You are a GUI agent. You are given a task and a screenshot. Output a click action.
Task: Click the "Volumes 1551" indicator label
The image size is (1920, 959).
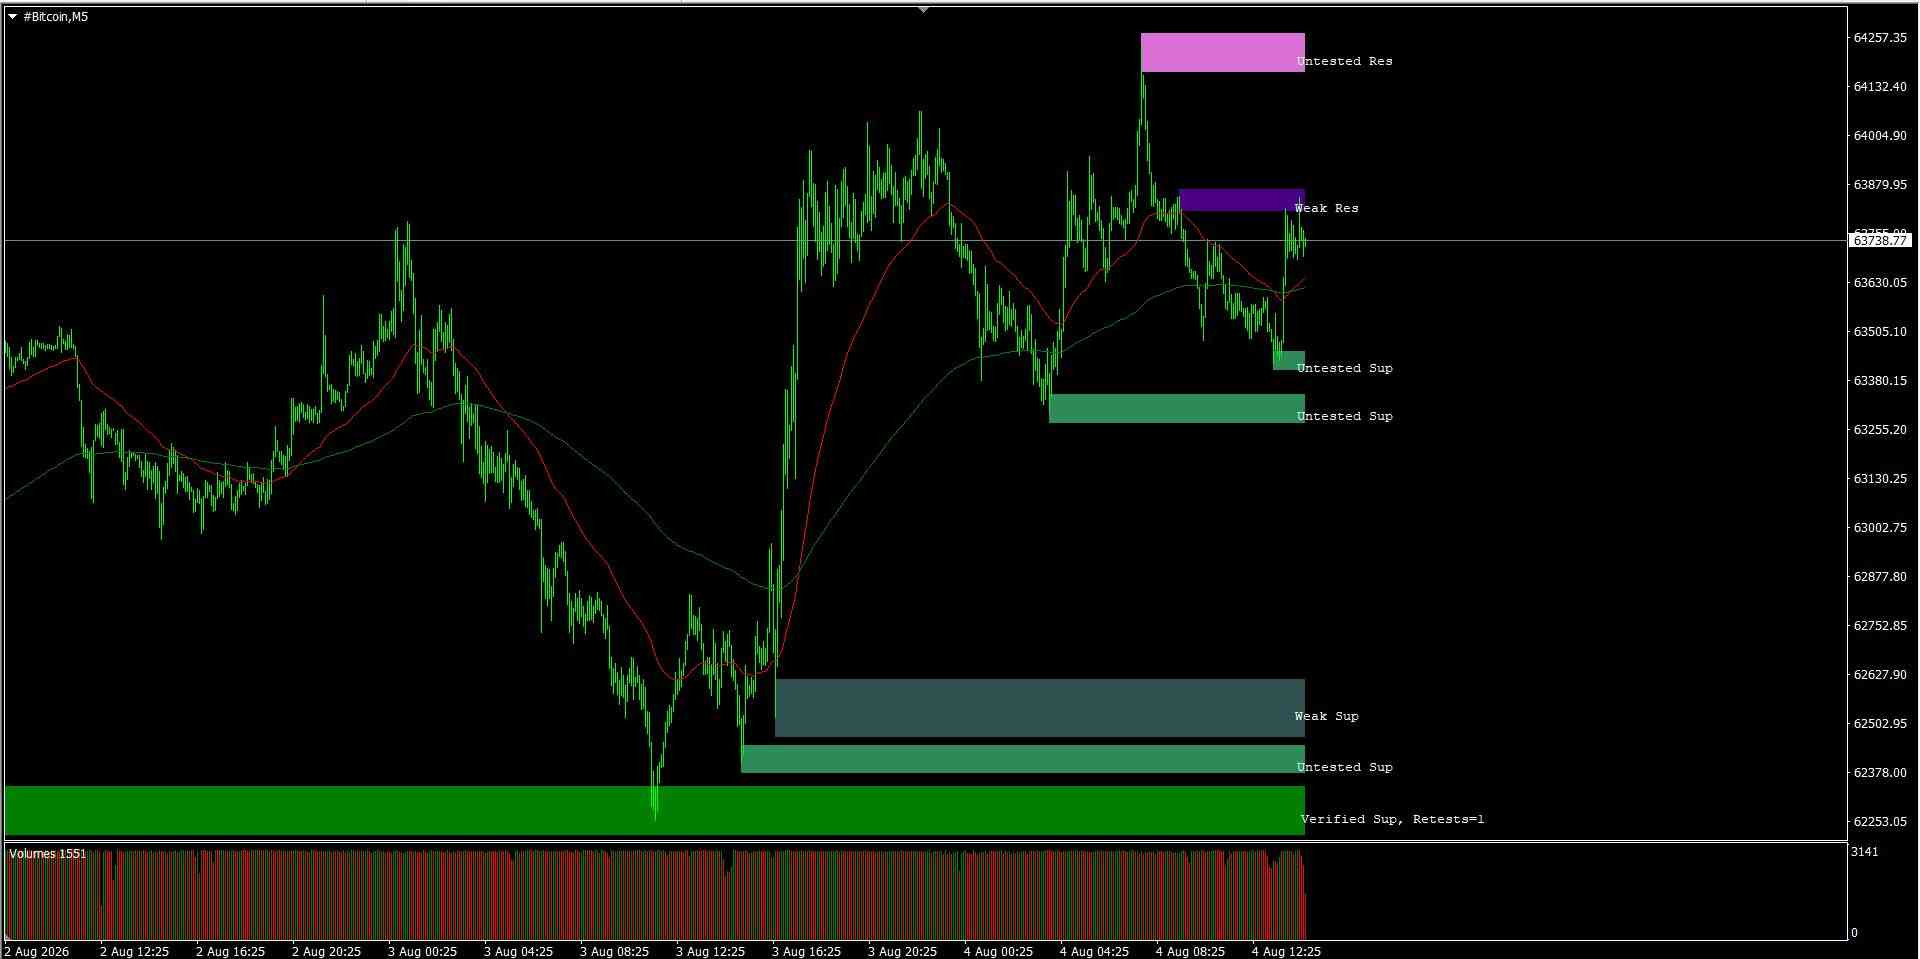(x=48, y=854)
